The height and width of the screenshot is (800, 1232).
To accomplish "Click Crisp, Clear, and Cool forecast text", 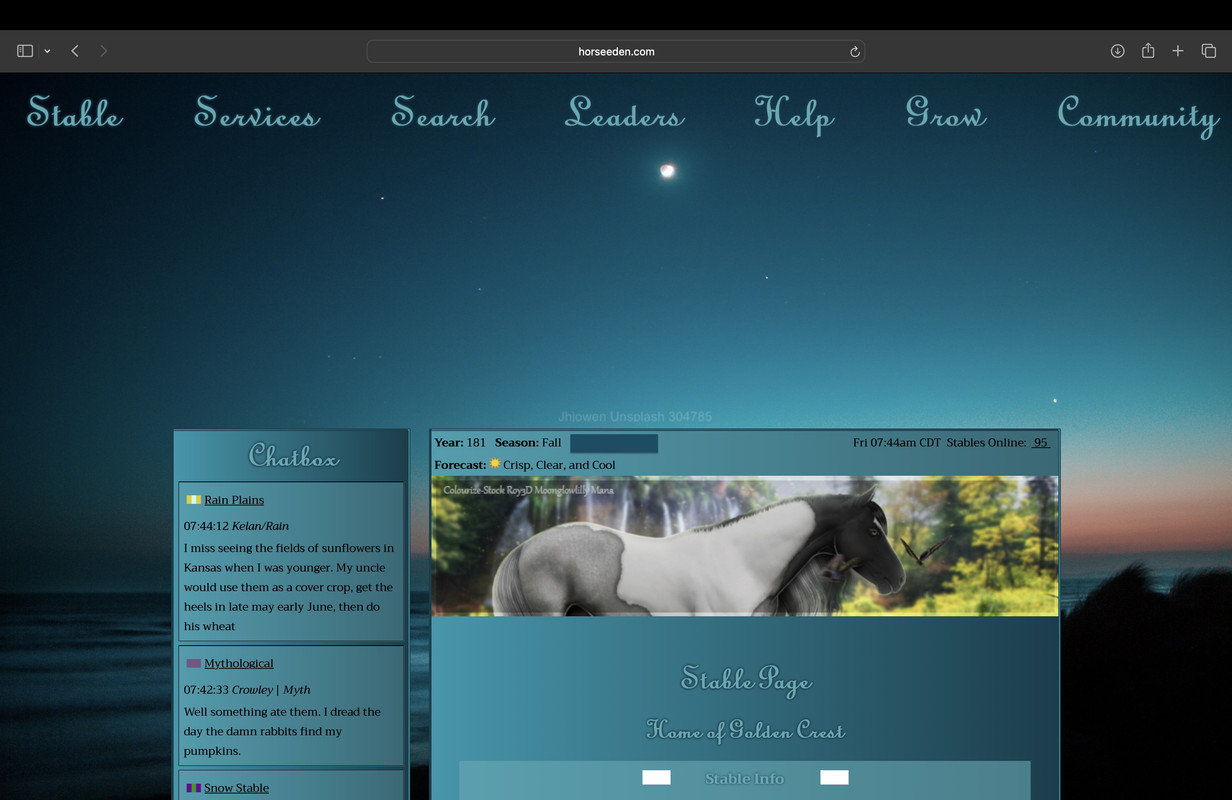I will click(x=560, y=465).
